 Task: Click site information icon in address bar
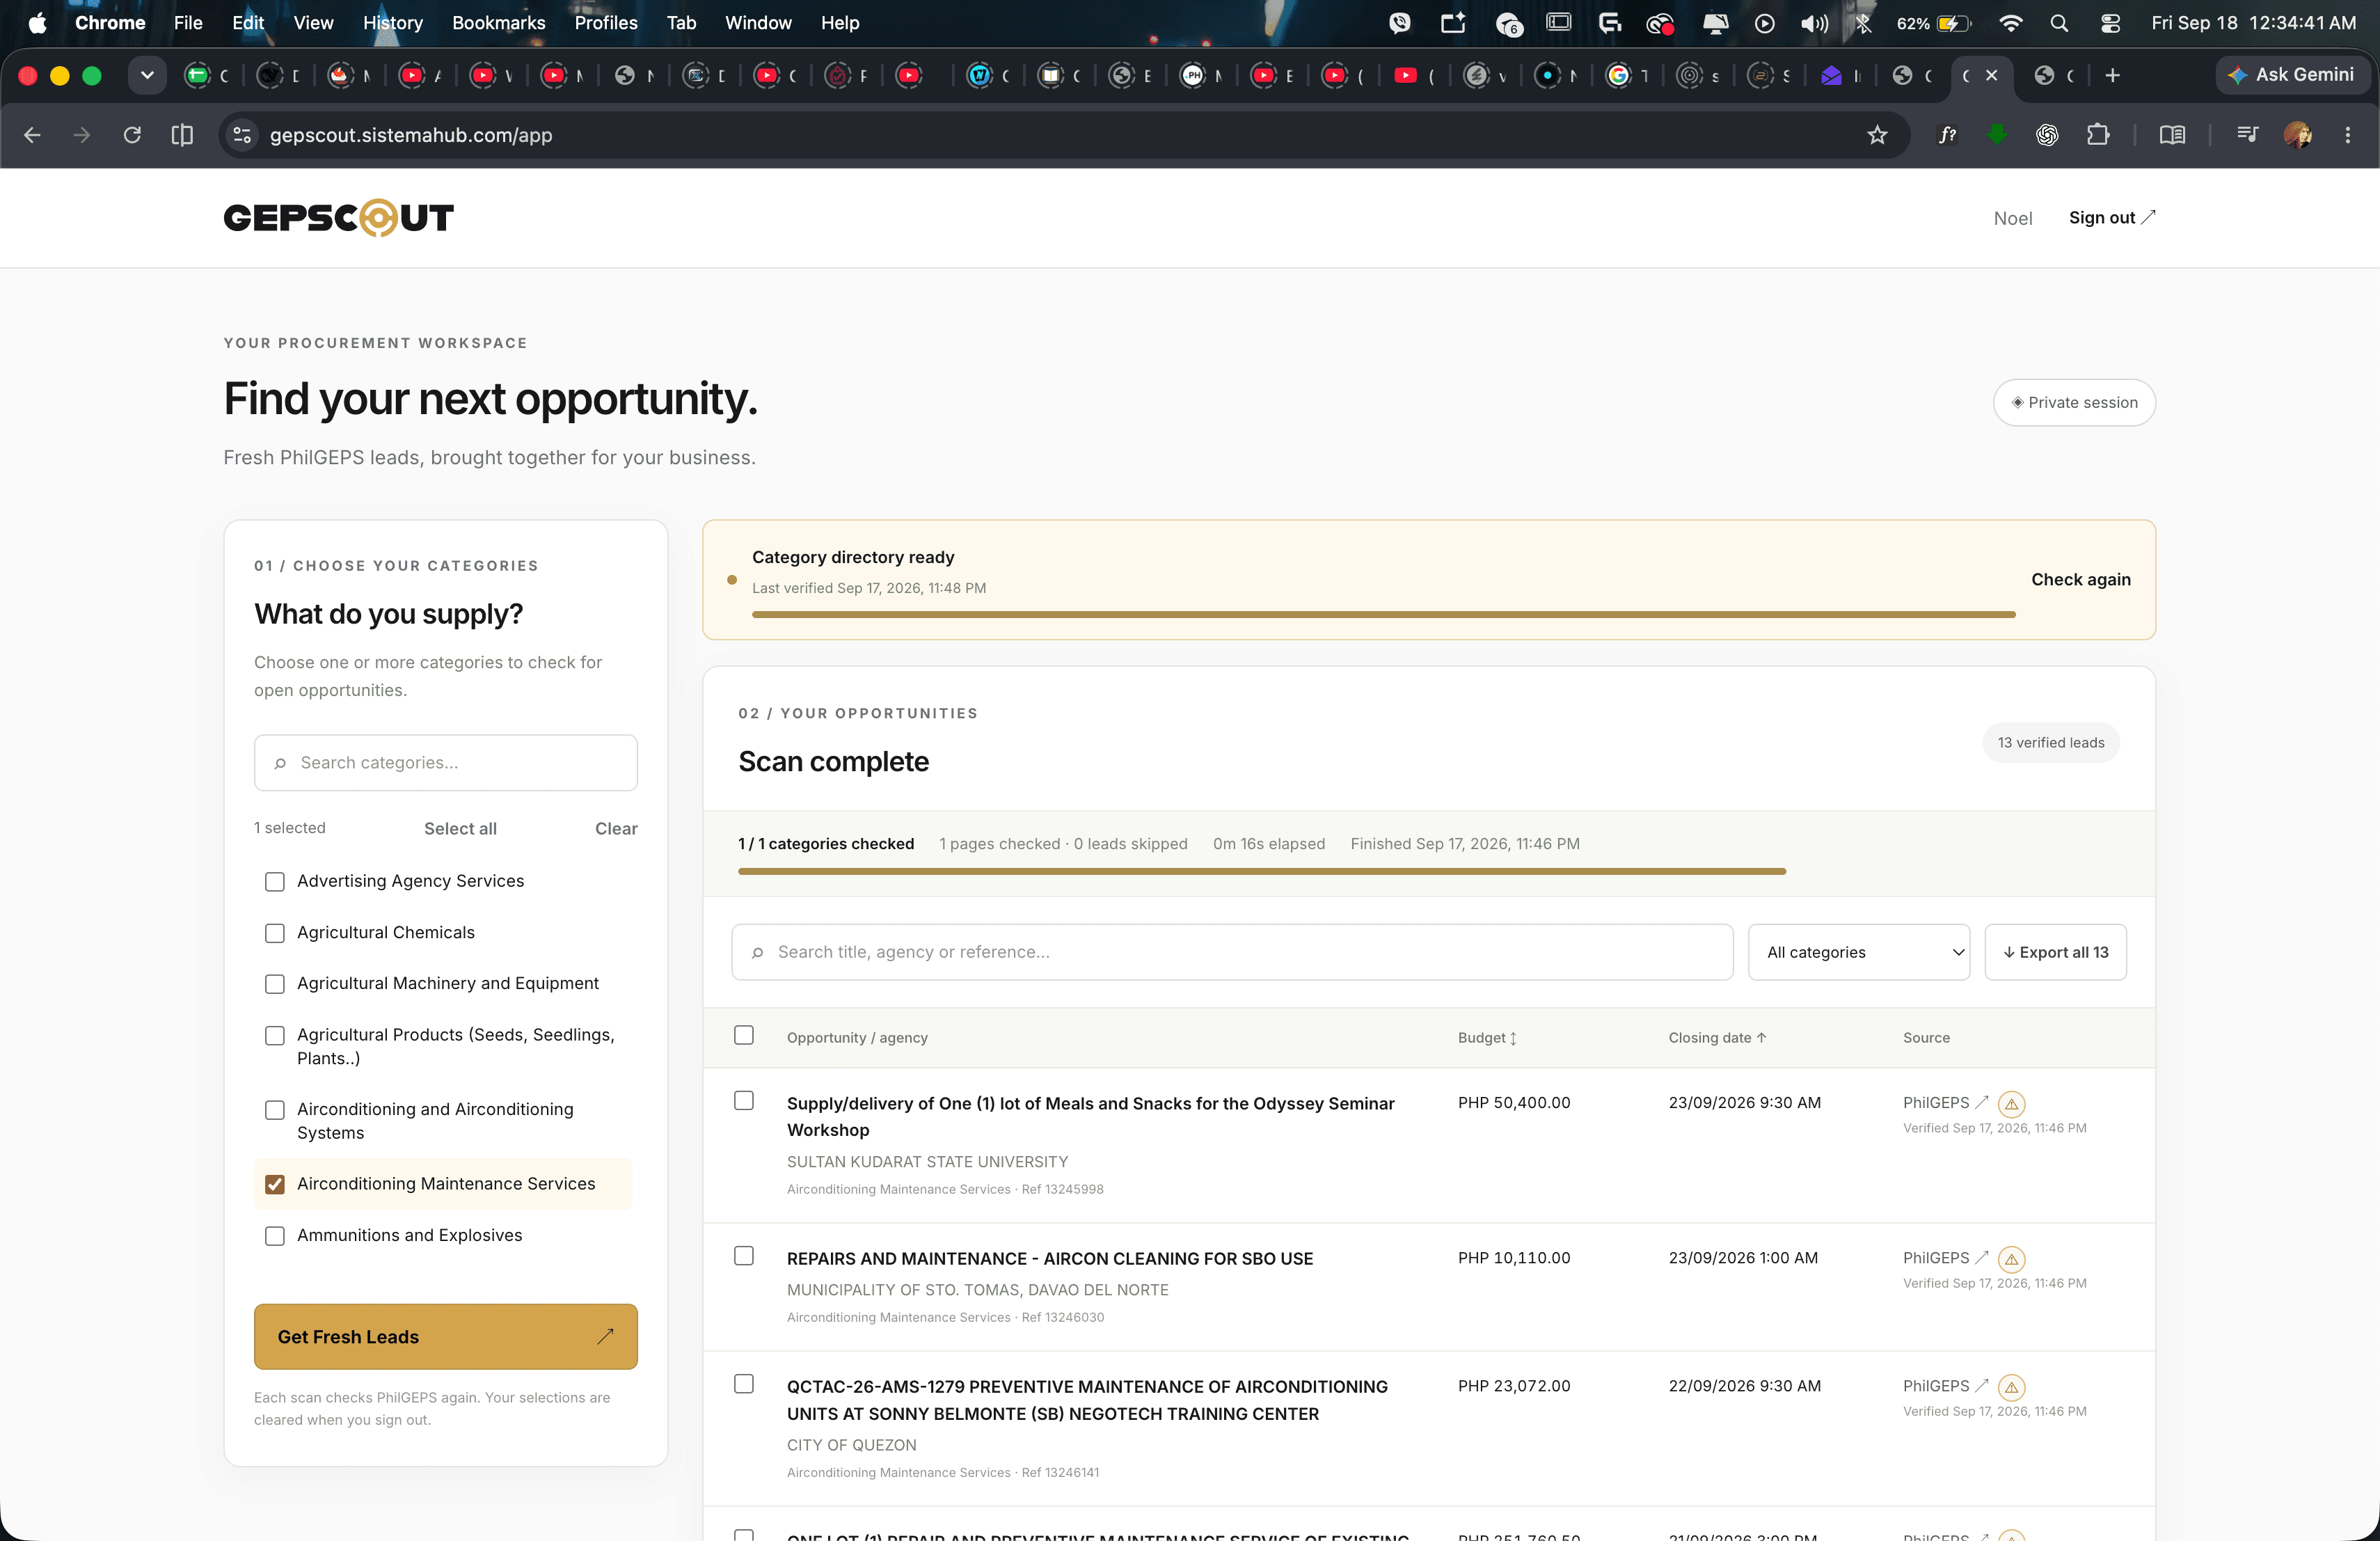(242, 135)
